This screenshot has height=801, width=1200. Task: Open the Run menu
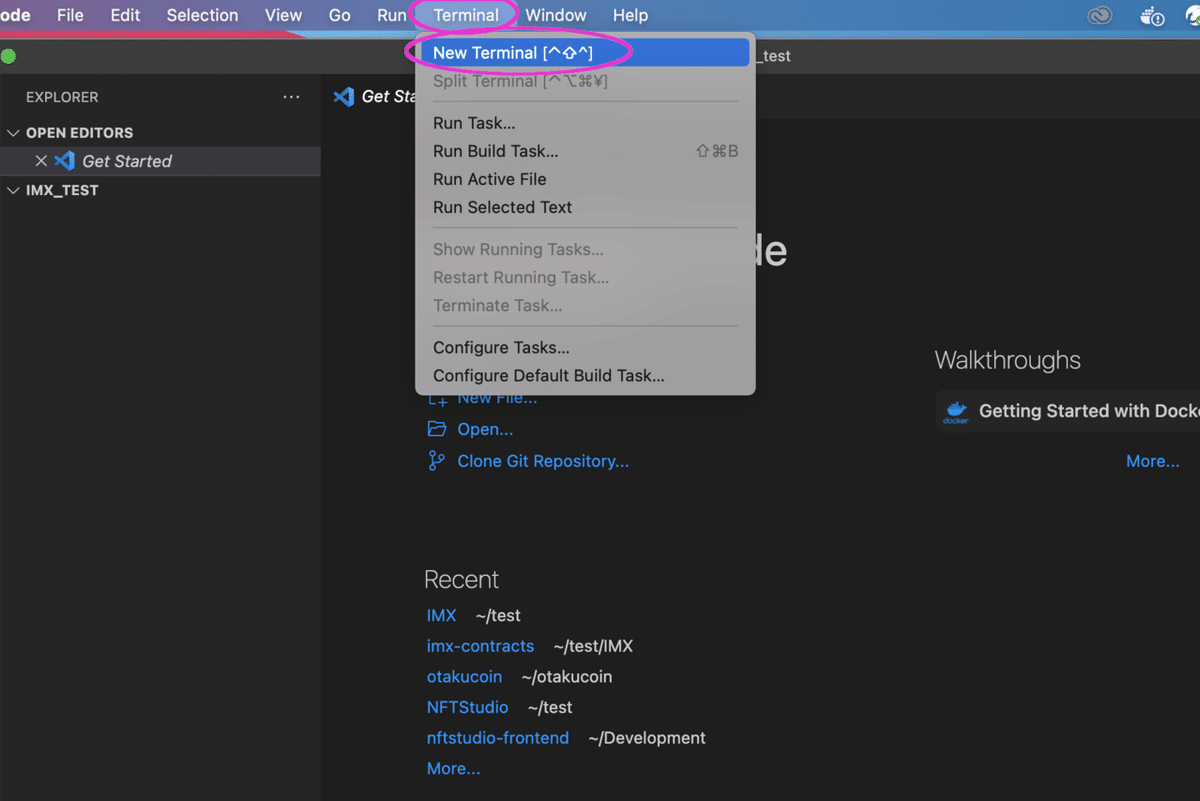tap(391, 15)
